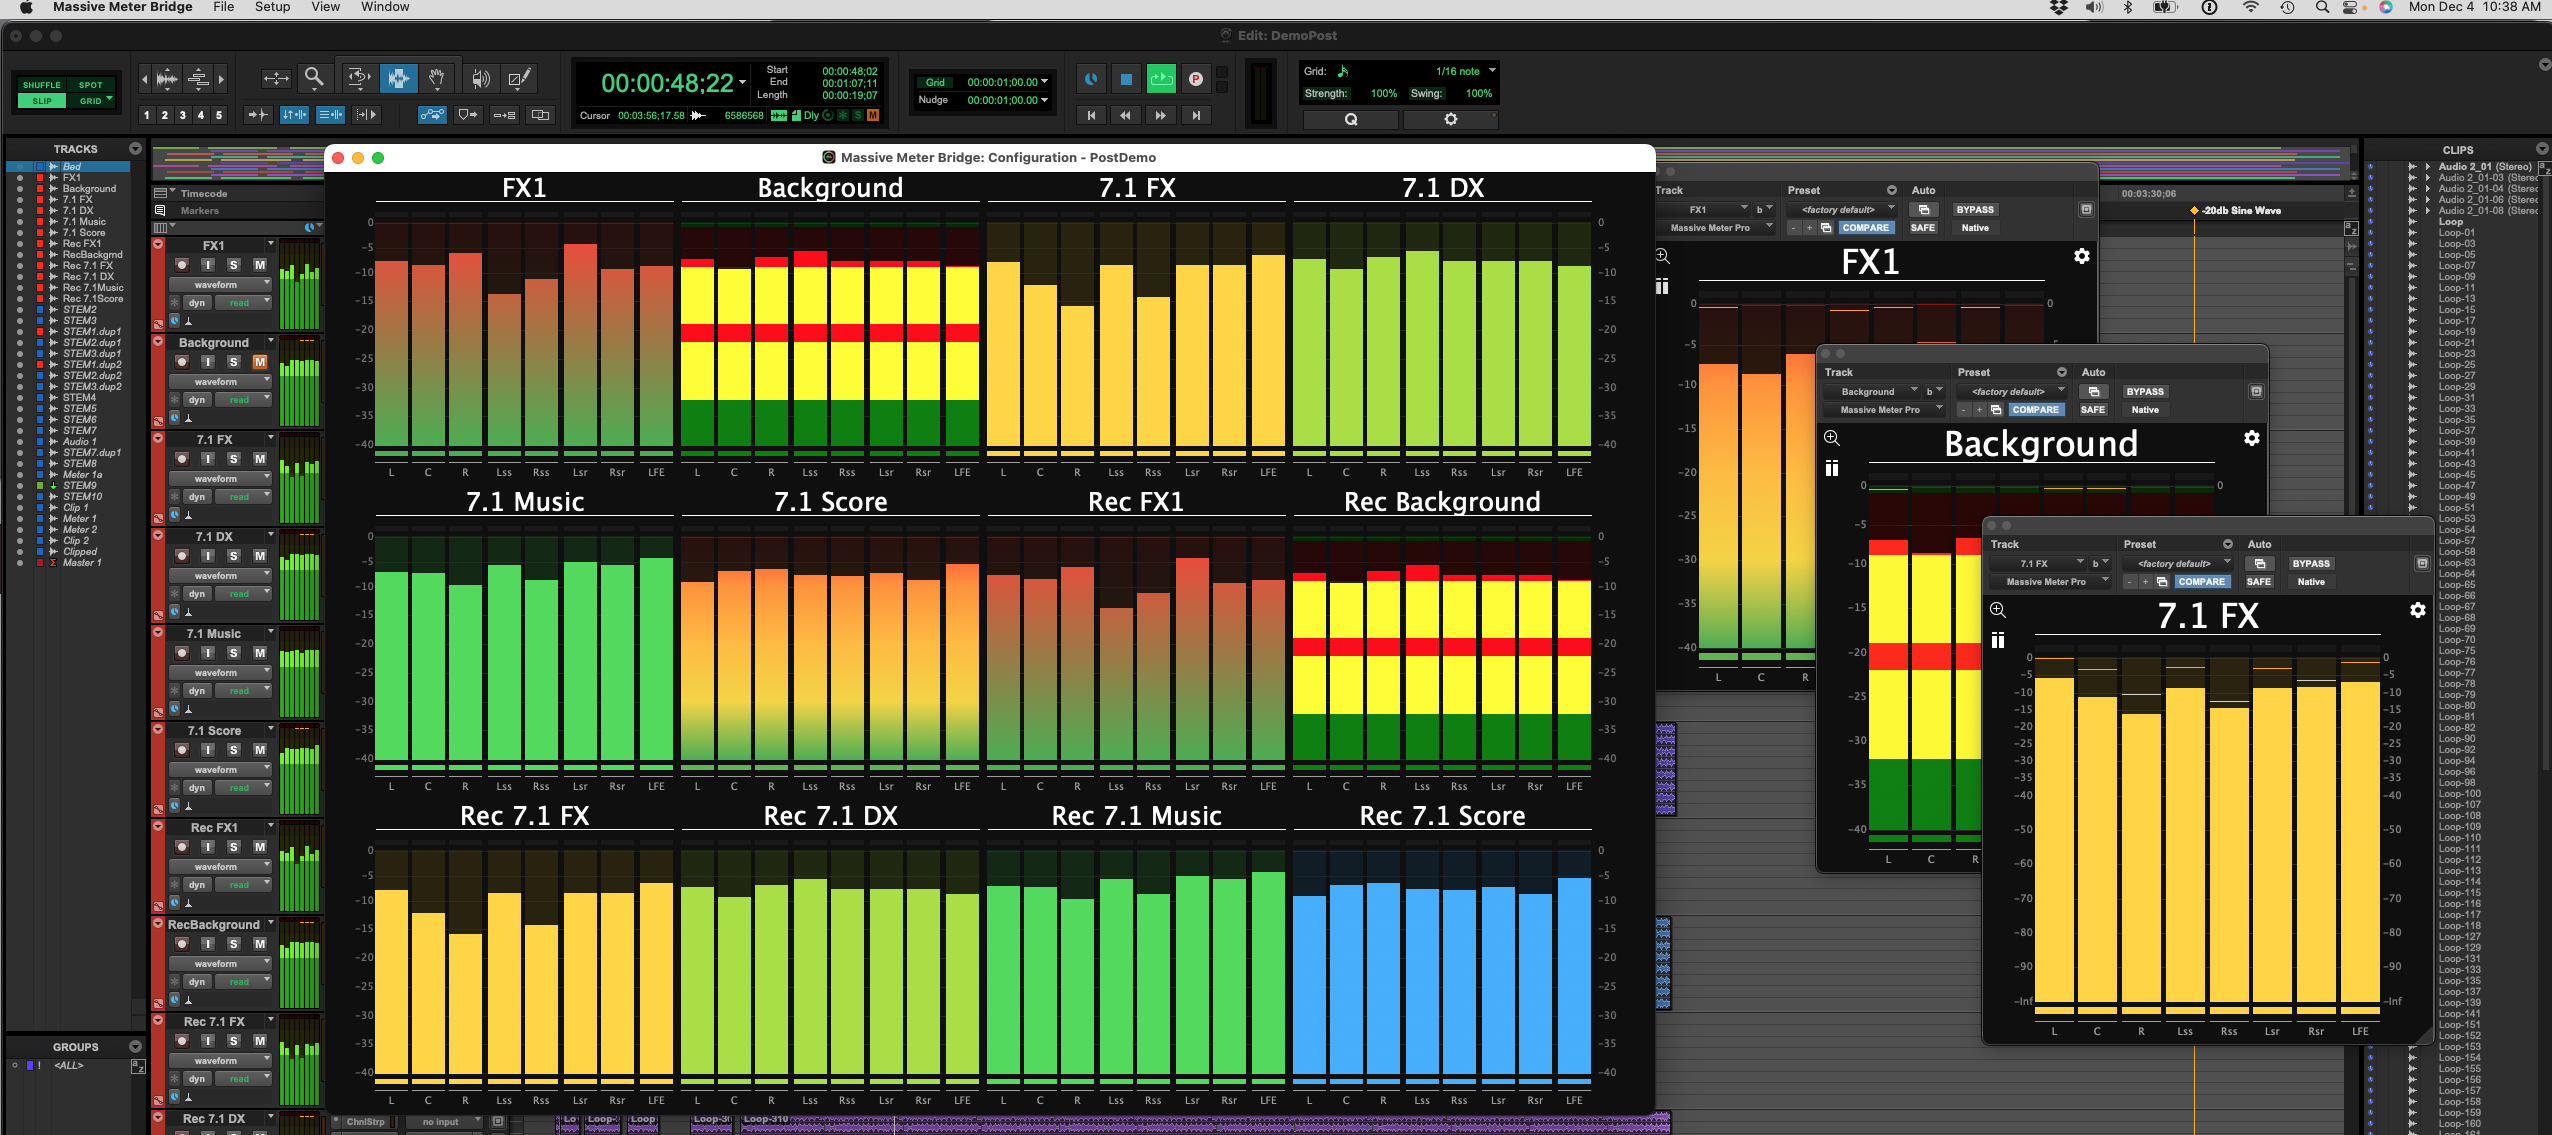The width and height of the screenshot is (2552, 1135).
Task: Open the Setup menu in the menu bar
Action: [x=270, y=7]
